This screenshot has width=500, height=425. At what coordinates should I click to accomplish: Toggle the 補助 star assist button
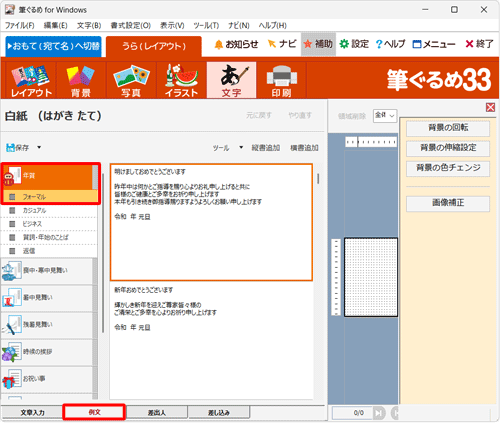tap(318, 44)
